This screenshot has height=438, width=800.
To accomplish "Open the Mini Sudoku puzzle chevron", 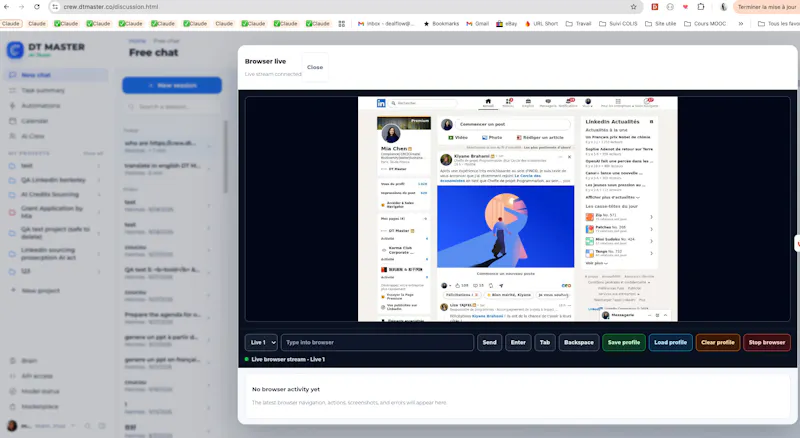I will pos(652,241).
